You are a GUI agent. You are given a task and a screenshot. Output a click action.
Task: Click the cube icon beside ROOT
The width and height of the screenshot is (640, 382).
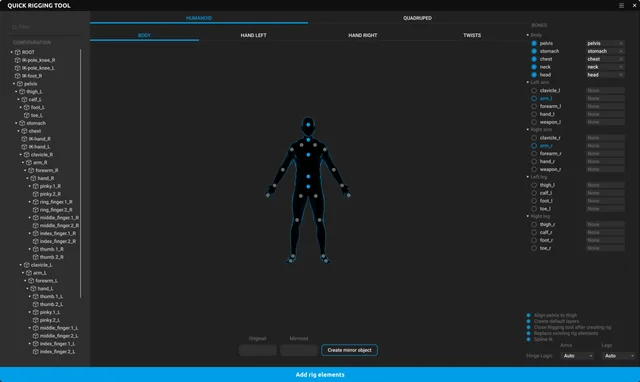click(x=18, y=52)
